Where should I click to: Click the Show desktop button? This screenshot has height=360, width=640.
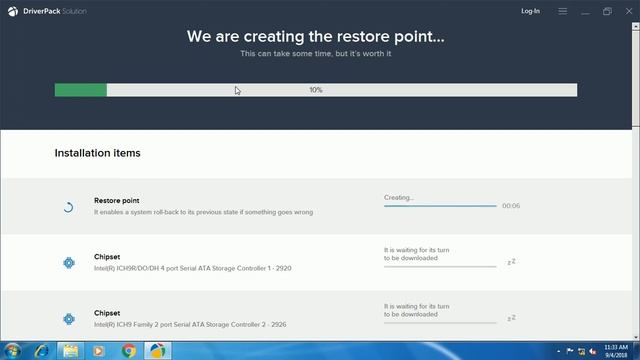pos(636,351)
